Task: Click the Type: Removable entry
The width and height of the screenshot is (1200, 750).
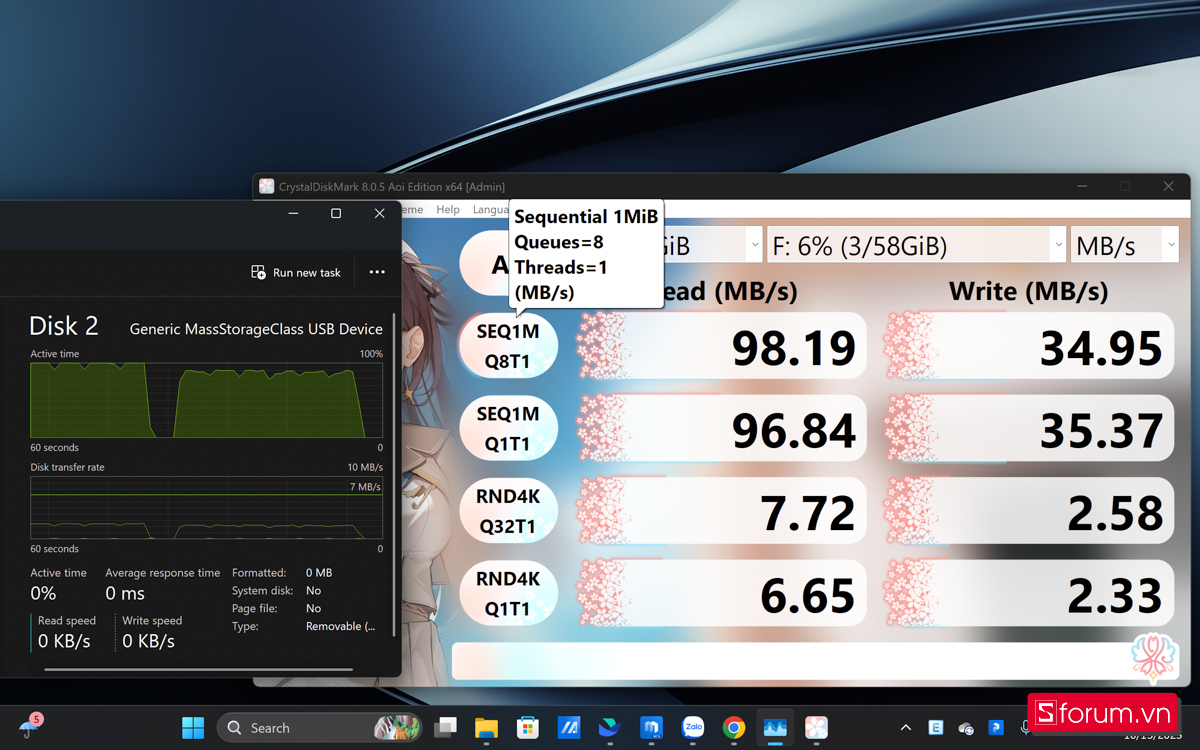Action: (304, 626)
